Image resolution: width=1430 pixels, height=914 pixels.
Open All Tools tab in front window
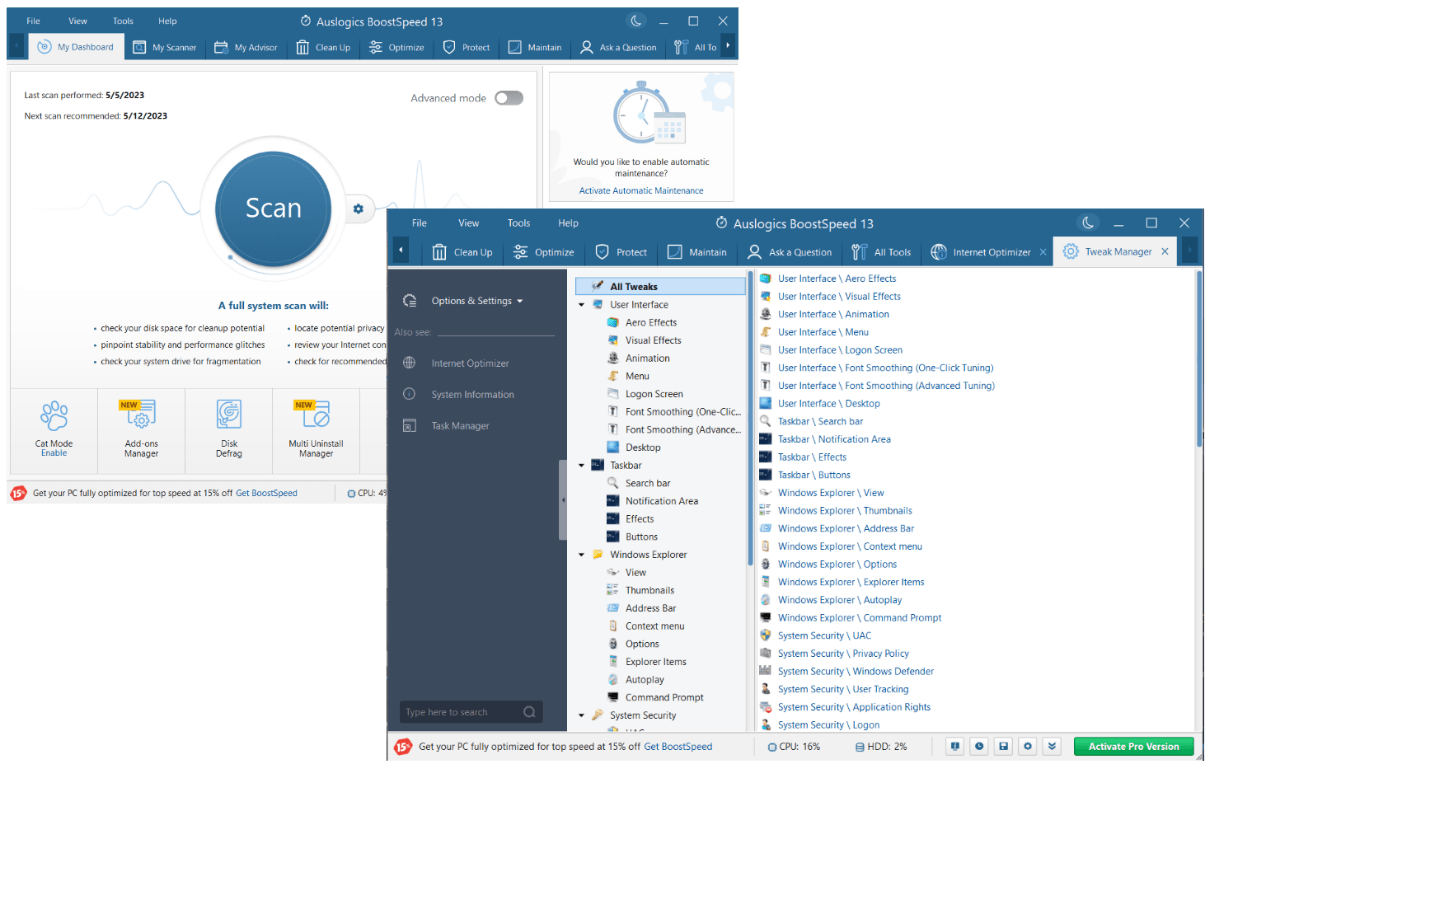(881, 252)
